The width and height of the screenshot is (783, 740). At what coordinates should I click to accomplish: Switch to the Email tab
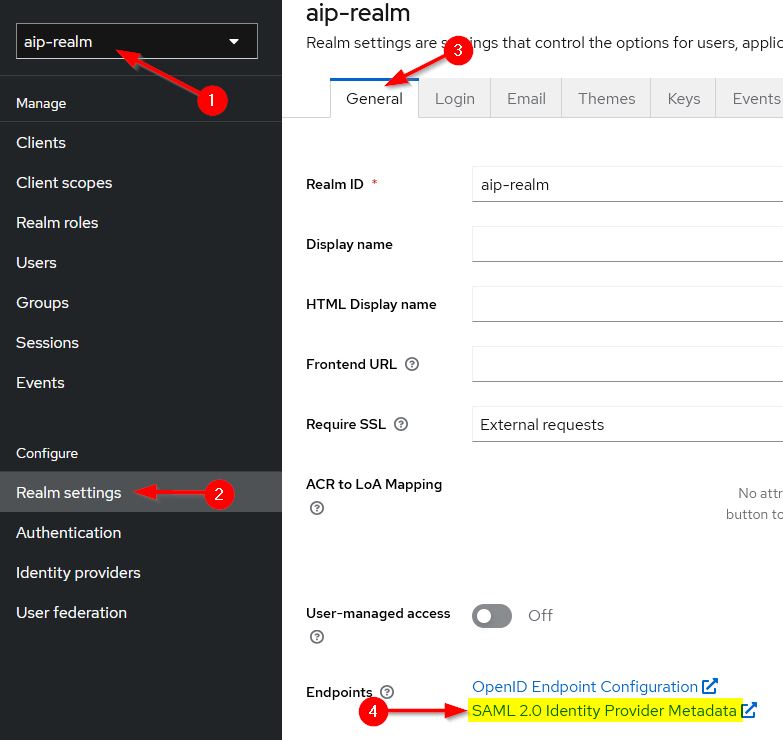tap(526, 99)
